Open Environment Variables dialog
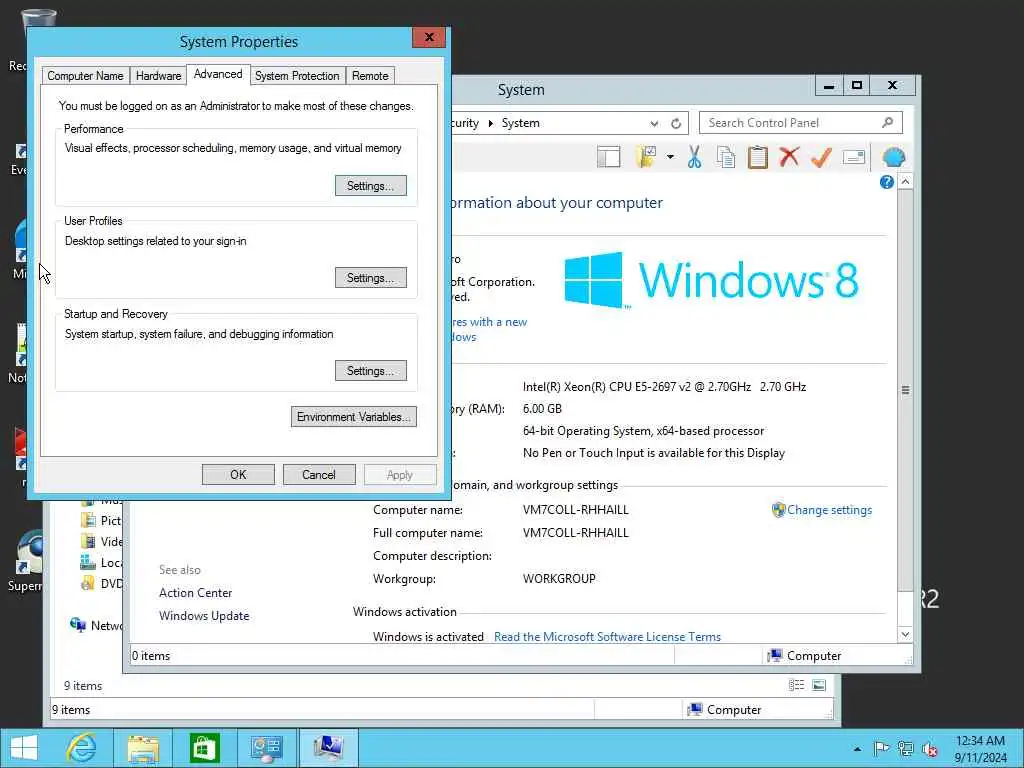 354,417
